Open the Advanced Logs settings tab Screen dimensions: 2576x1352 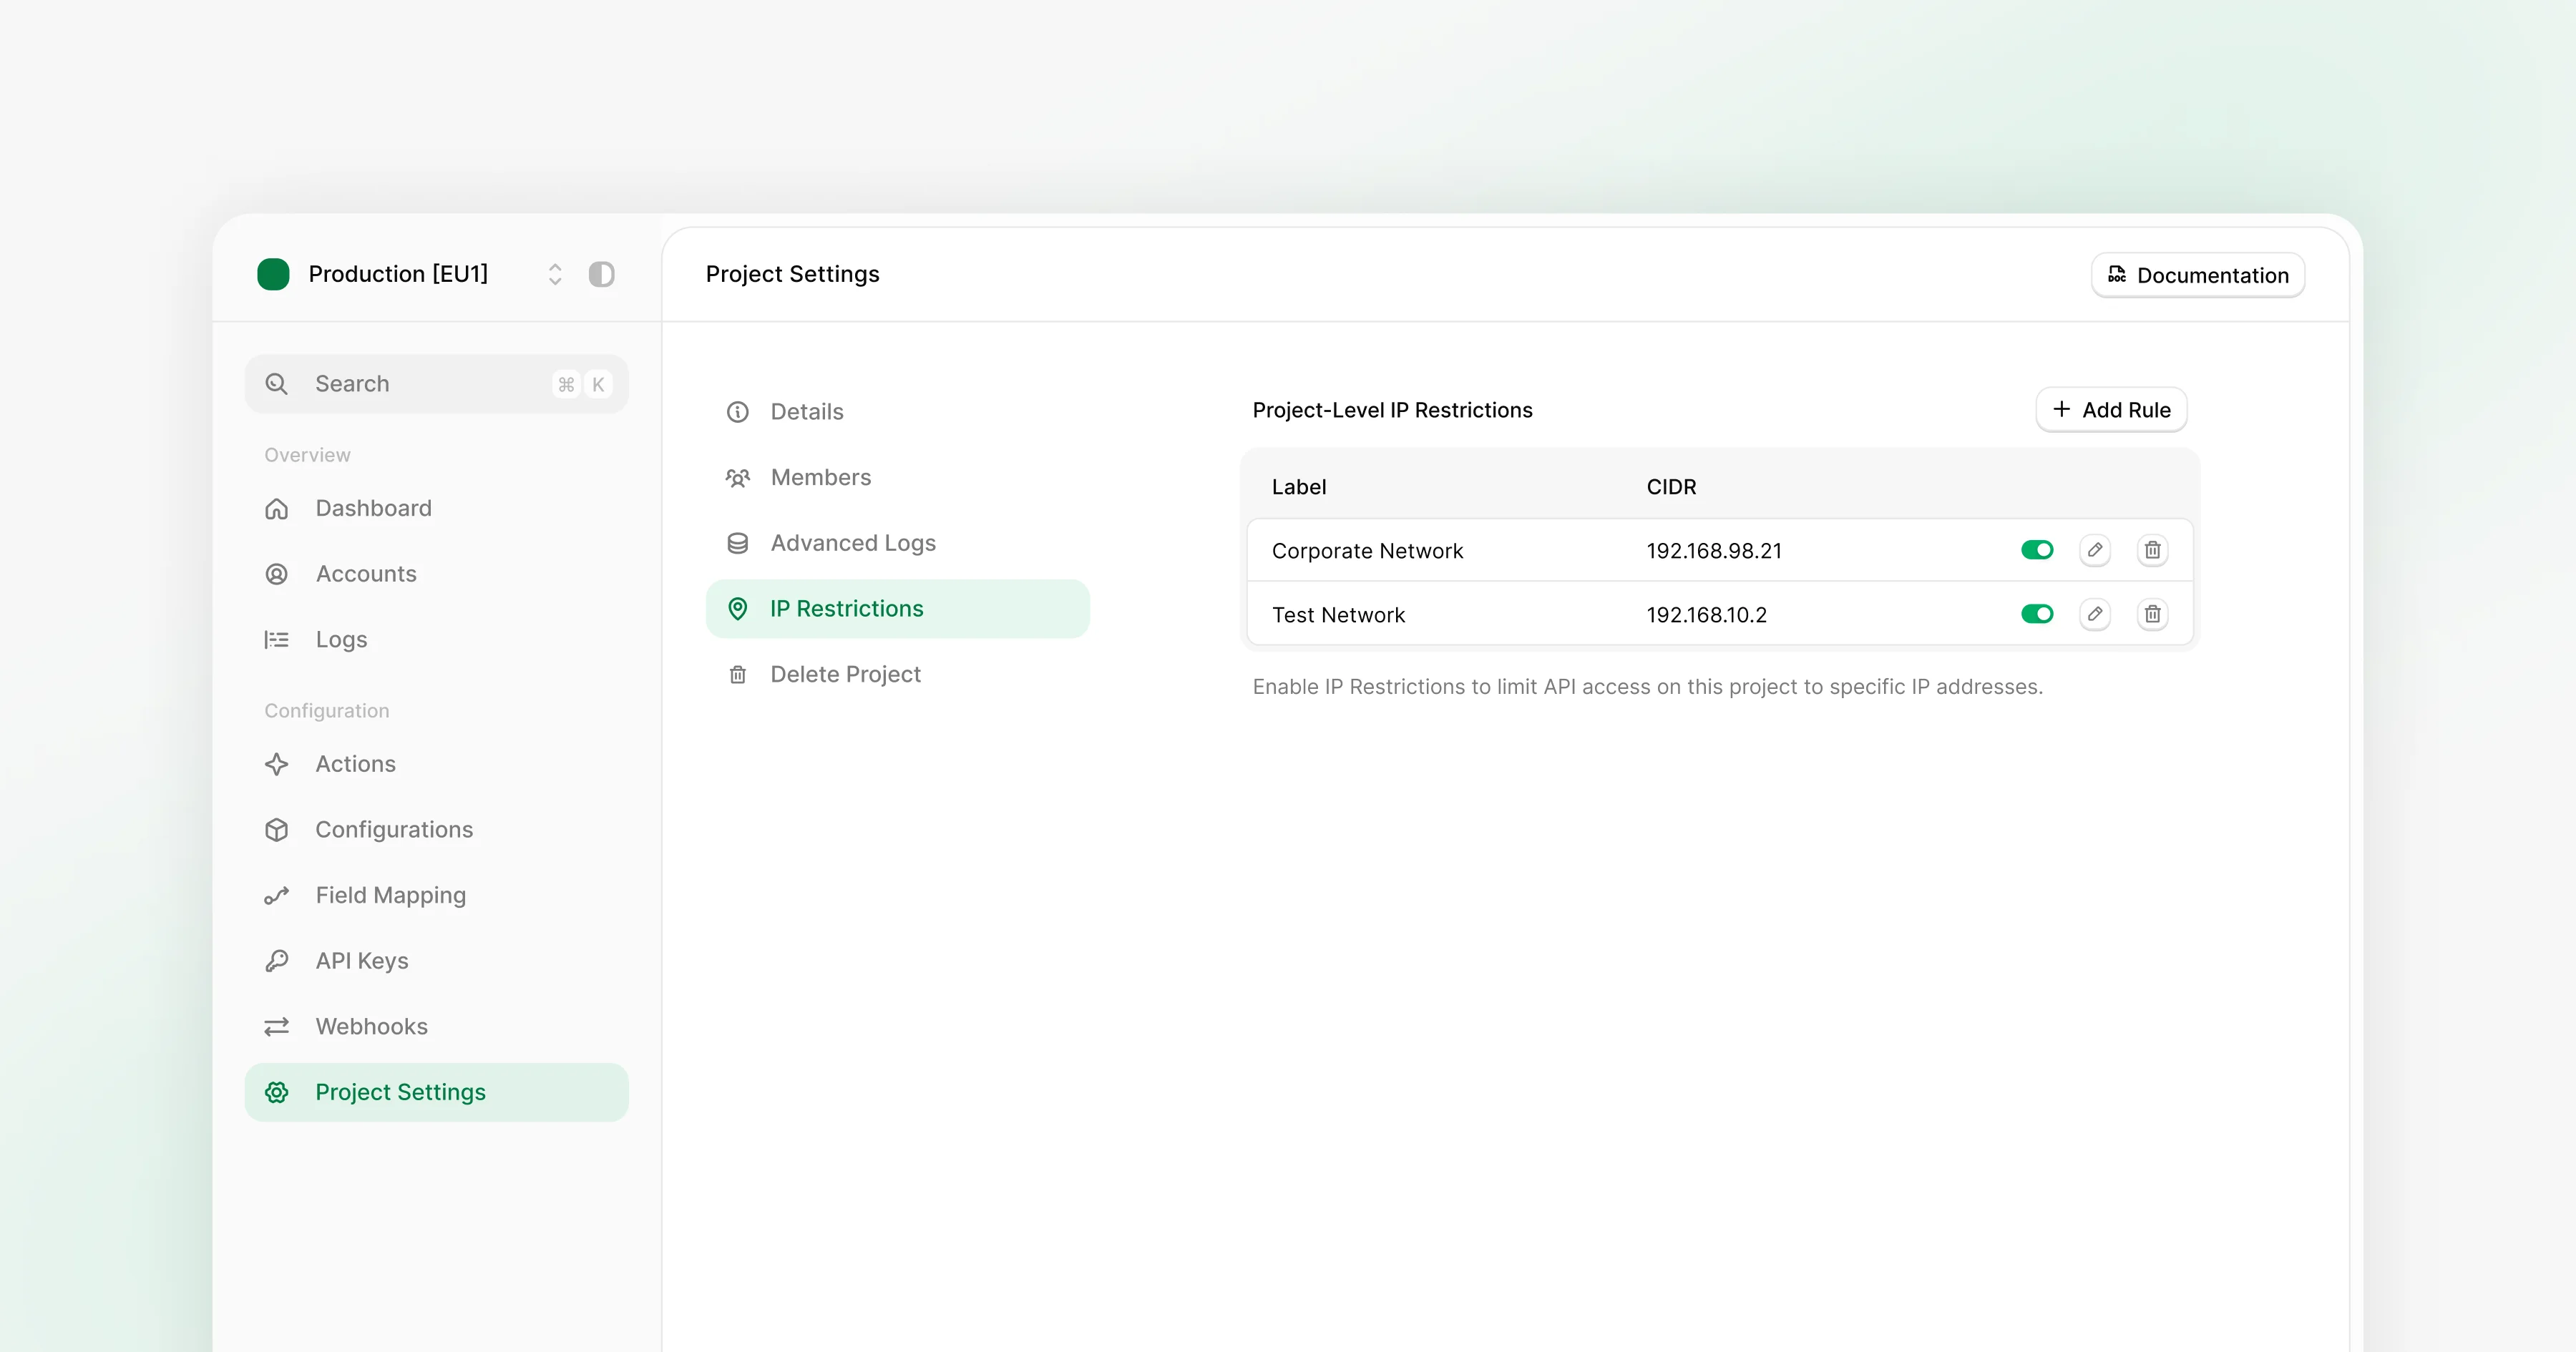(852, 543)
